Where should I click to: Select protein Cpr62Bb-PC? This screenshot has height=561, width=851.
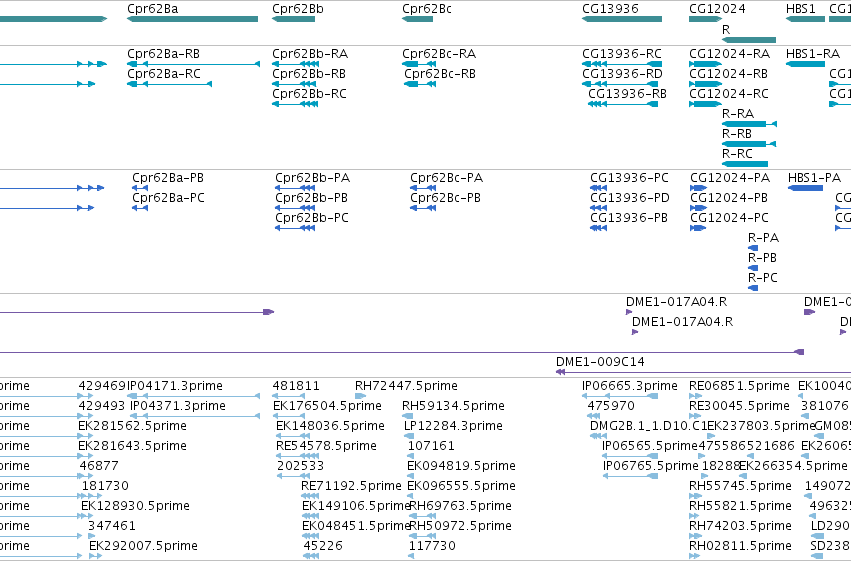click(295, 228)
